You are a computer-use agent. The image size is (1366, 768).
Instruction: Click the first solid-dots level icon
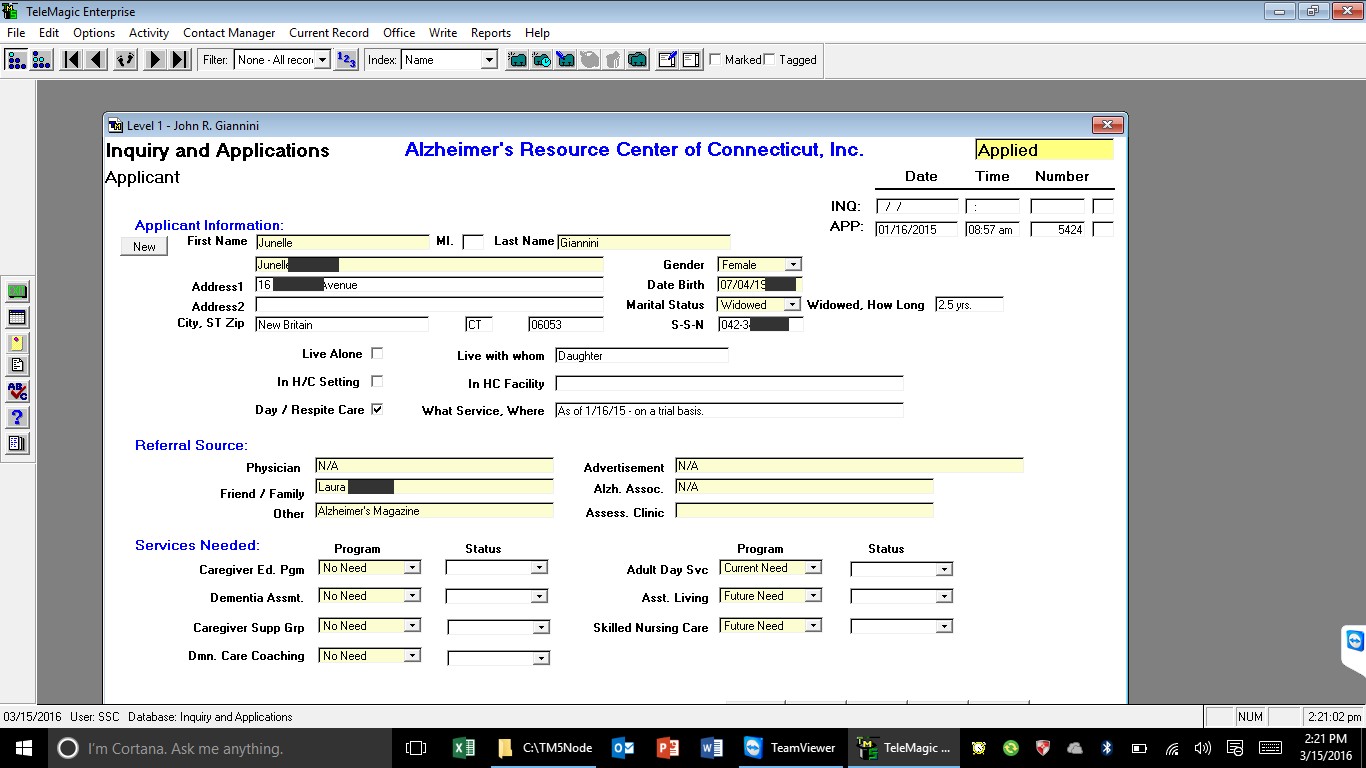16,60
